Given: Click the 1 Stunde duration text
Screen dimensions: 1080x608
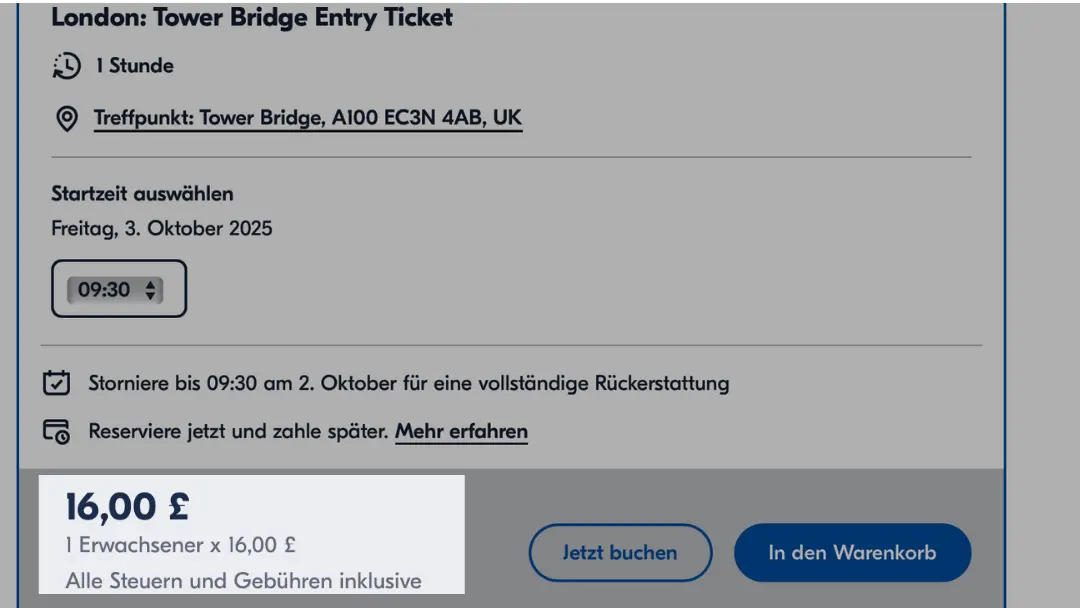Looking at the screenshot, I should (x=134, y=66).
